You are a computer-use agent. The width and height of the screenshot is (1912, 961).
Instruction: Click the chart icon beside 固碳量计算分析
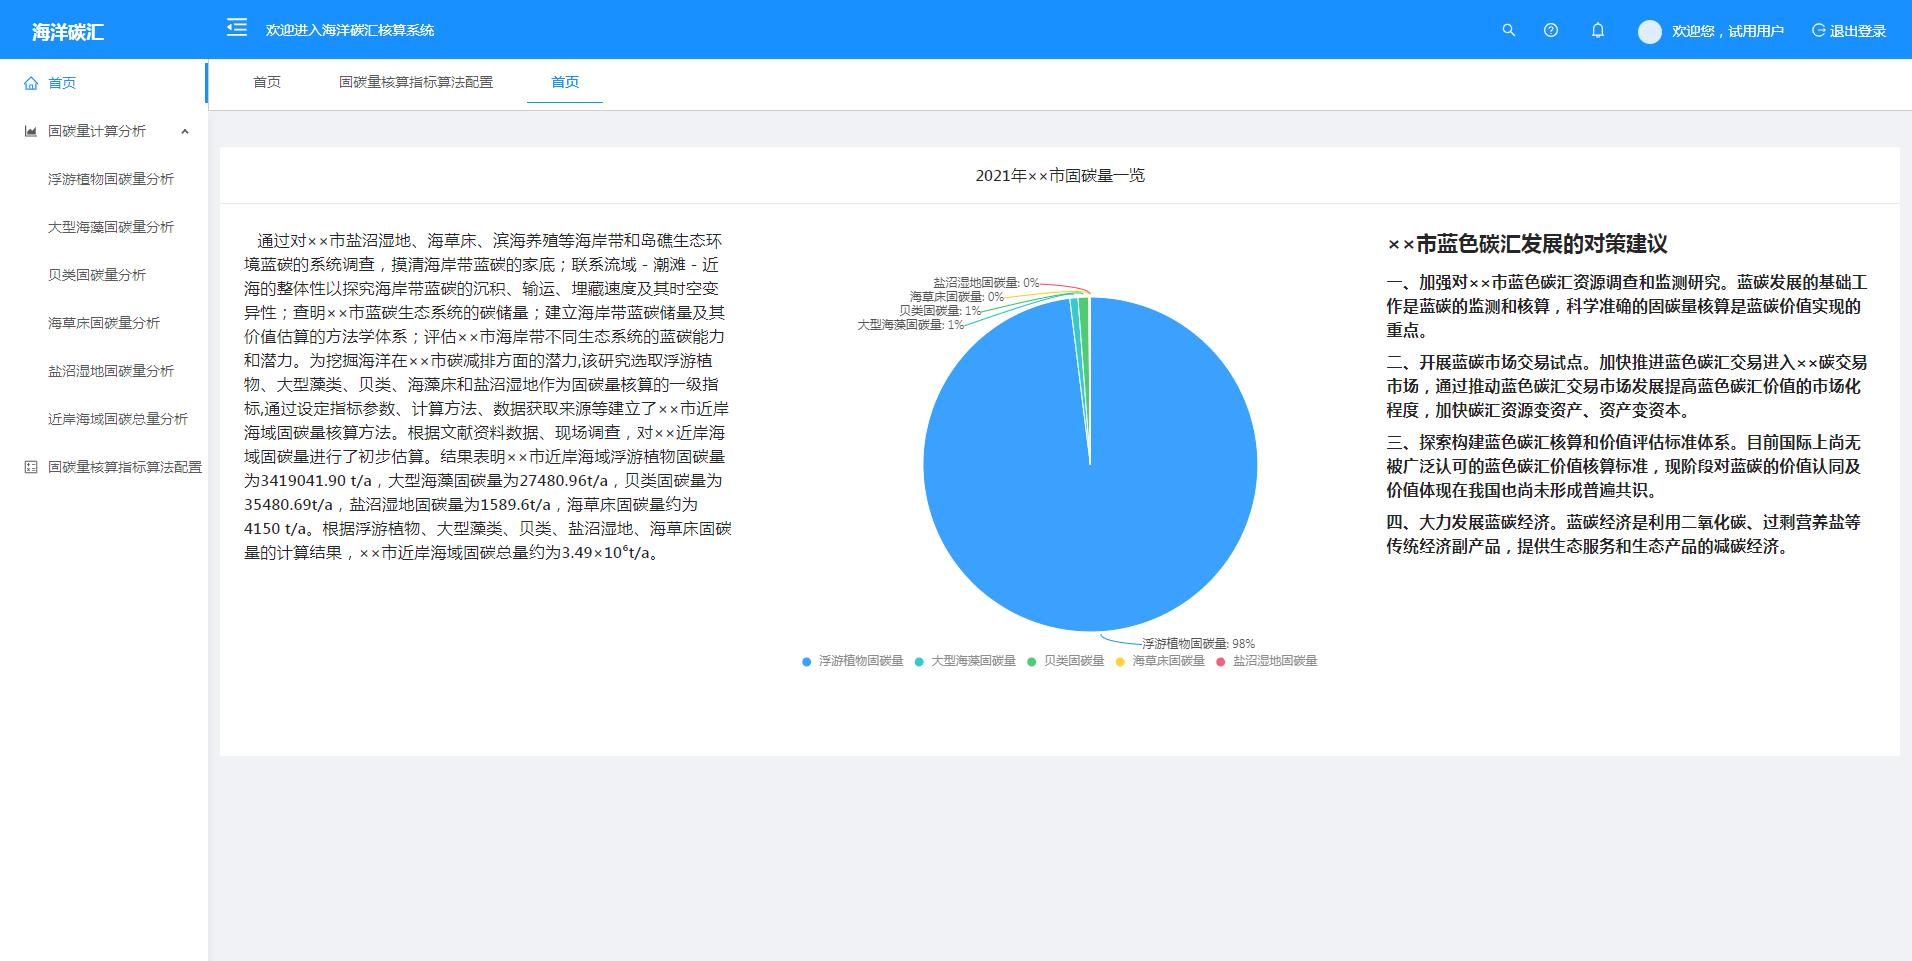(x=31, y=131)
